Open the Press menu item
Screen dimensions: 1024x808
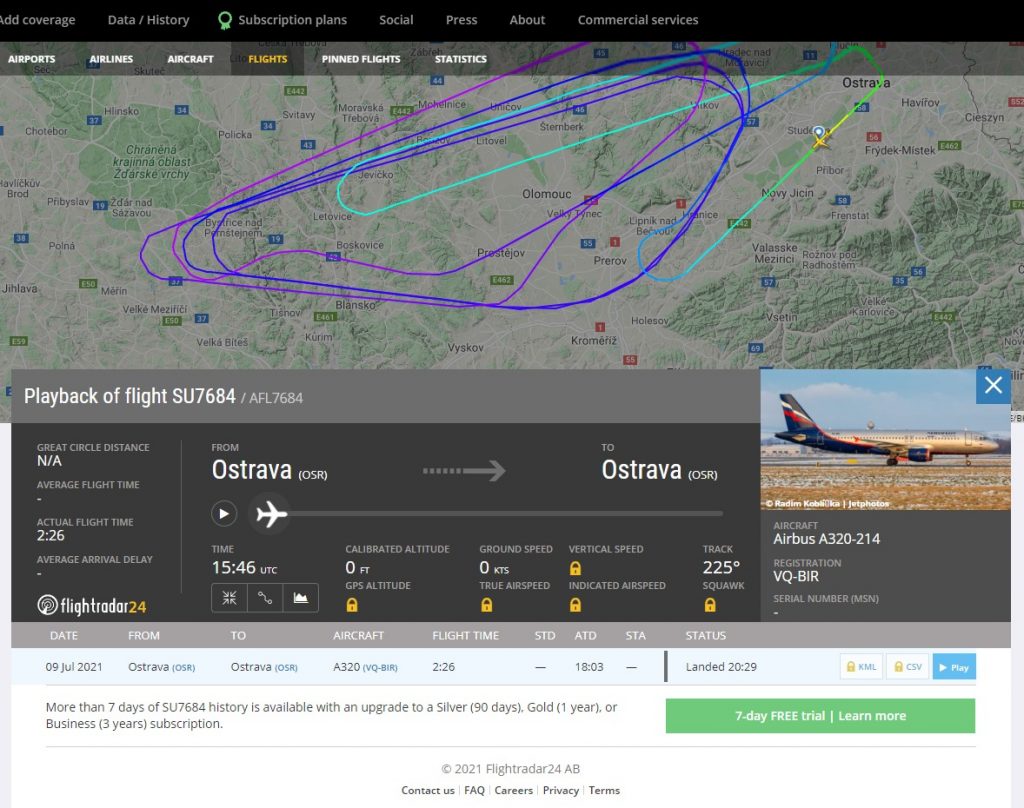462,20
